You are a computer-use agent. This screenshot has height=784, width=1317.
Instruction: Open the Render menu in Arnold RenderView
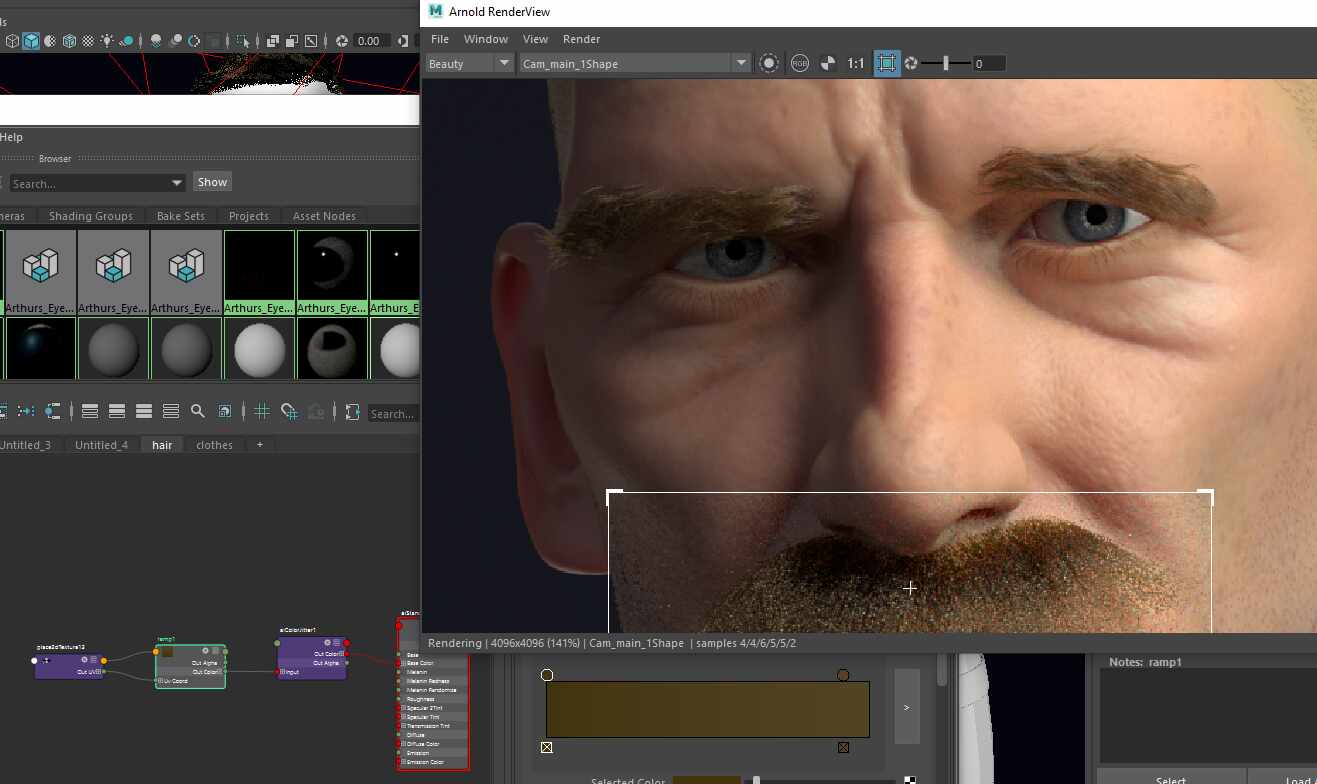(x=581, y=39)
